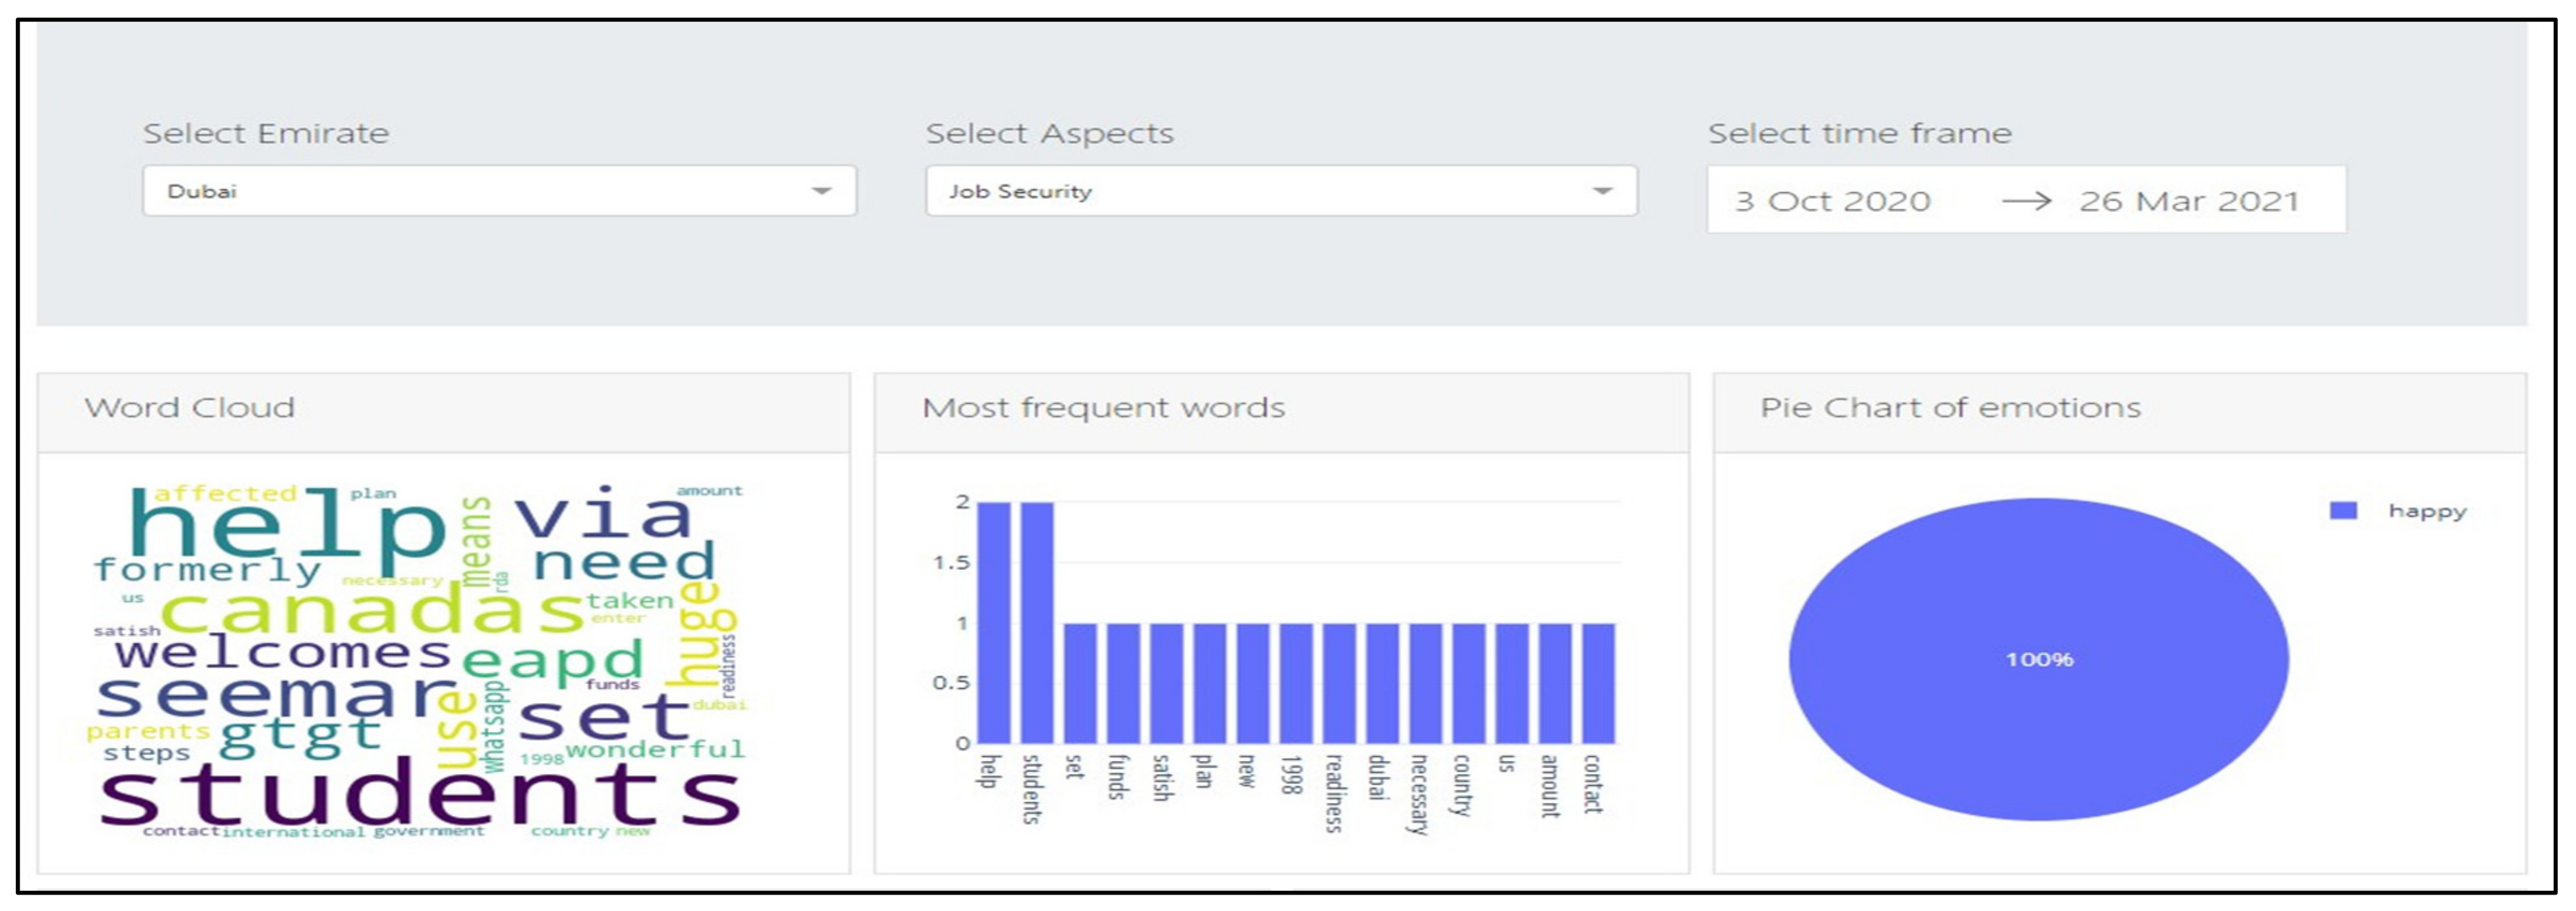Click the dubai bar in the chart

click(1382, 683)
